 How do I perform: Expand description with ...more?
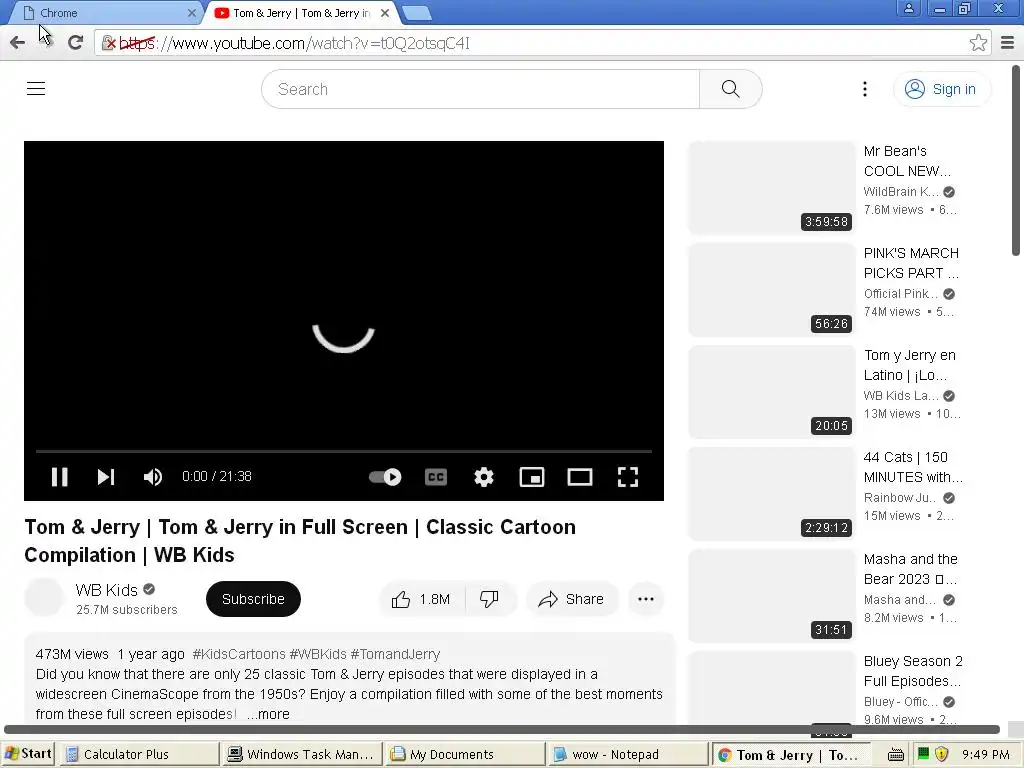coord(268,714)
